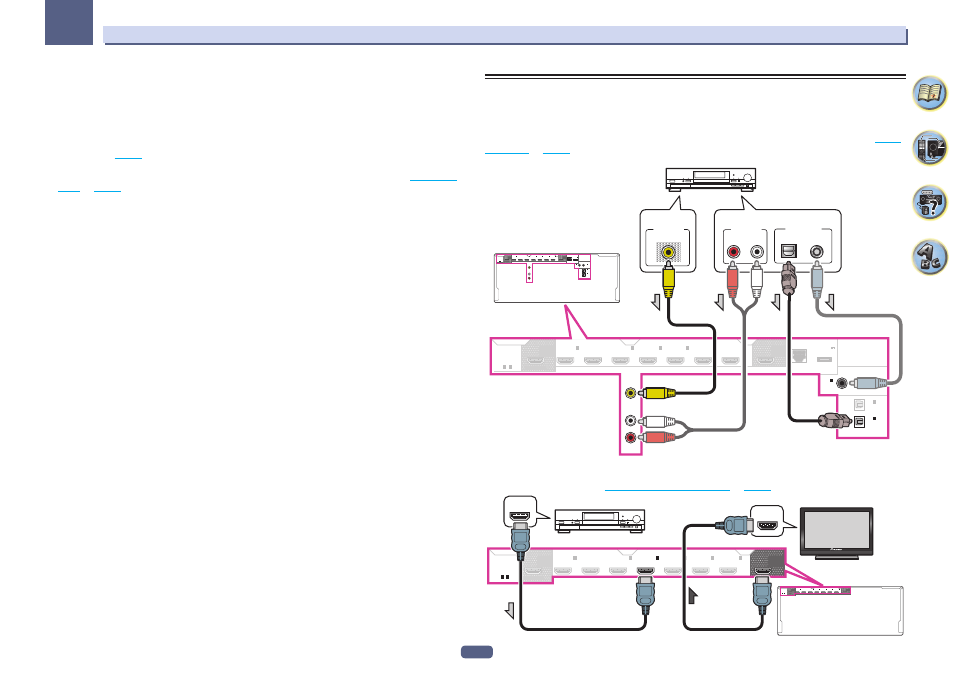Select the flat-screen TV illustration
The height and width of the screenshot is (674, 954).
pos(836,533)
